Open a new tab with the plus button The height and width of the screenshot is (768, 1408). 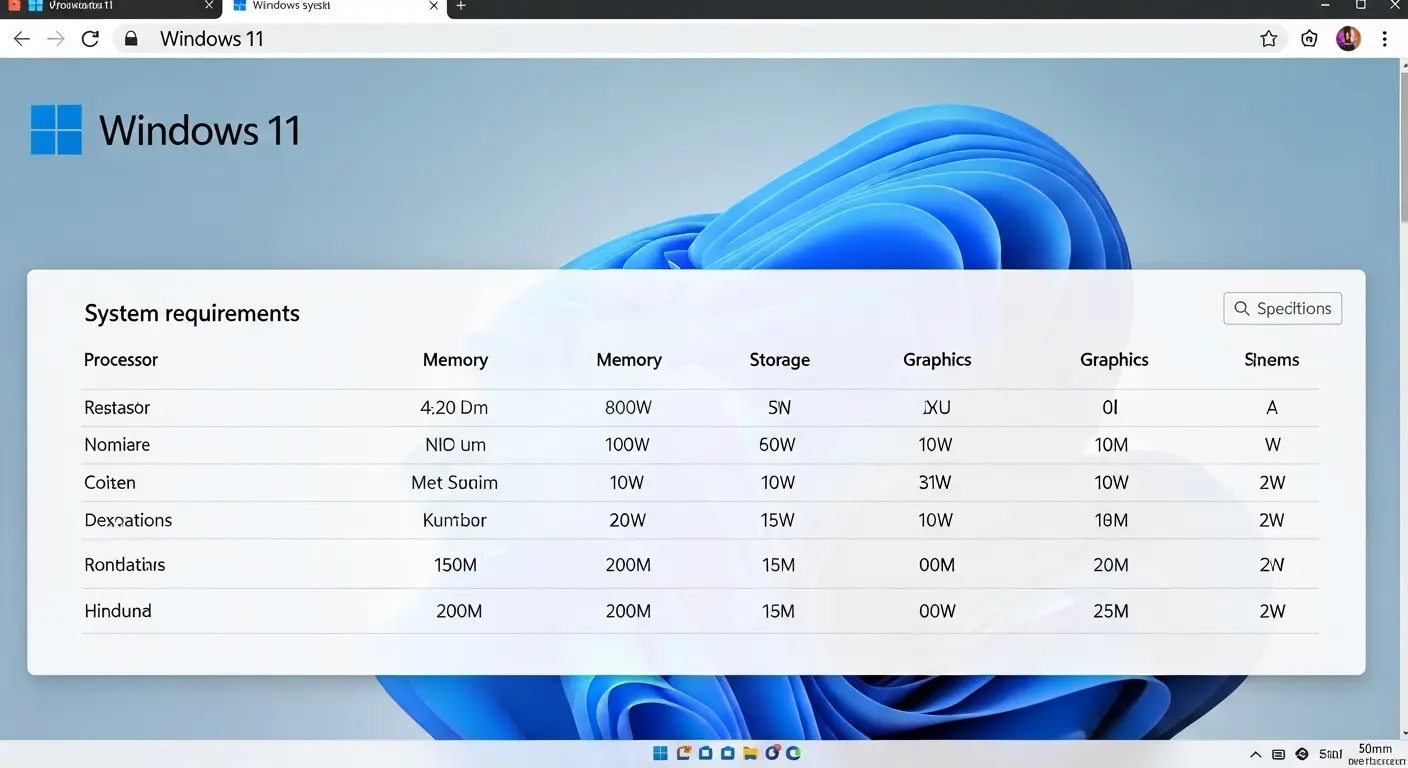[x=461, y=6]
